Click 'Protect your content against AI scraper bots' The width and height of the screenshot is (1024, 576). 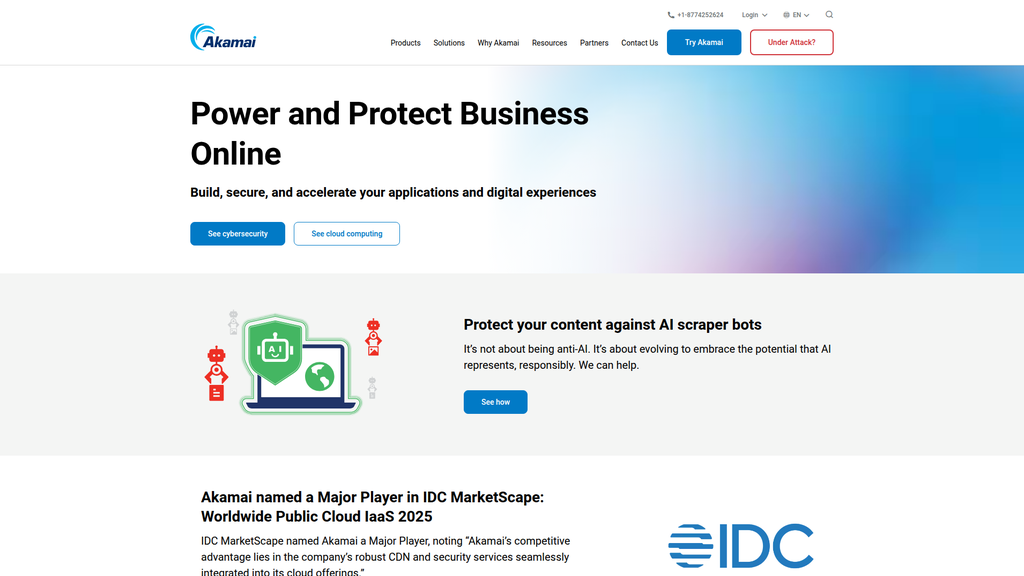click(x=613, y=325)
